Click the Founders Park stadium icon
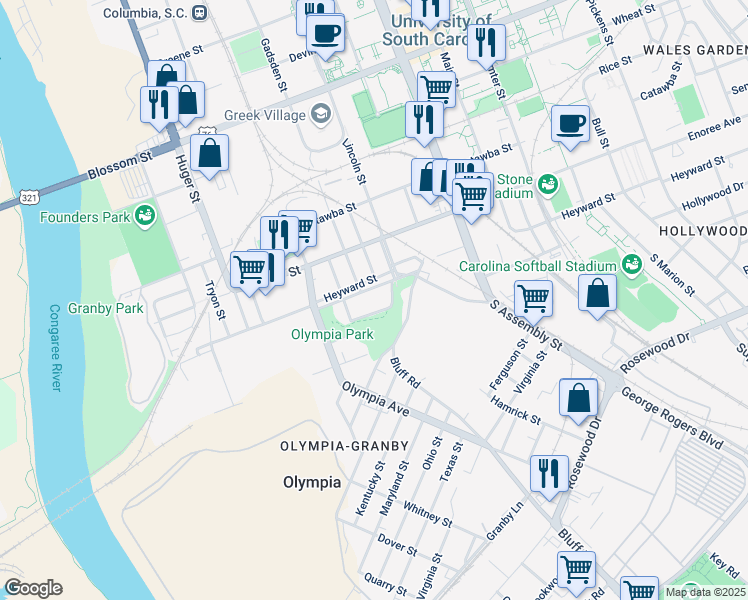Image resolution: width=748 pixels, height=600 pixels. point(145,216)
